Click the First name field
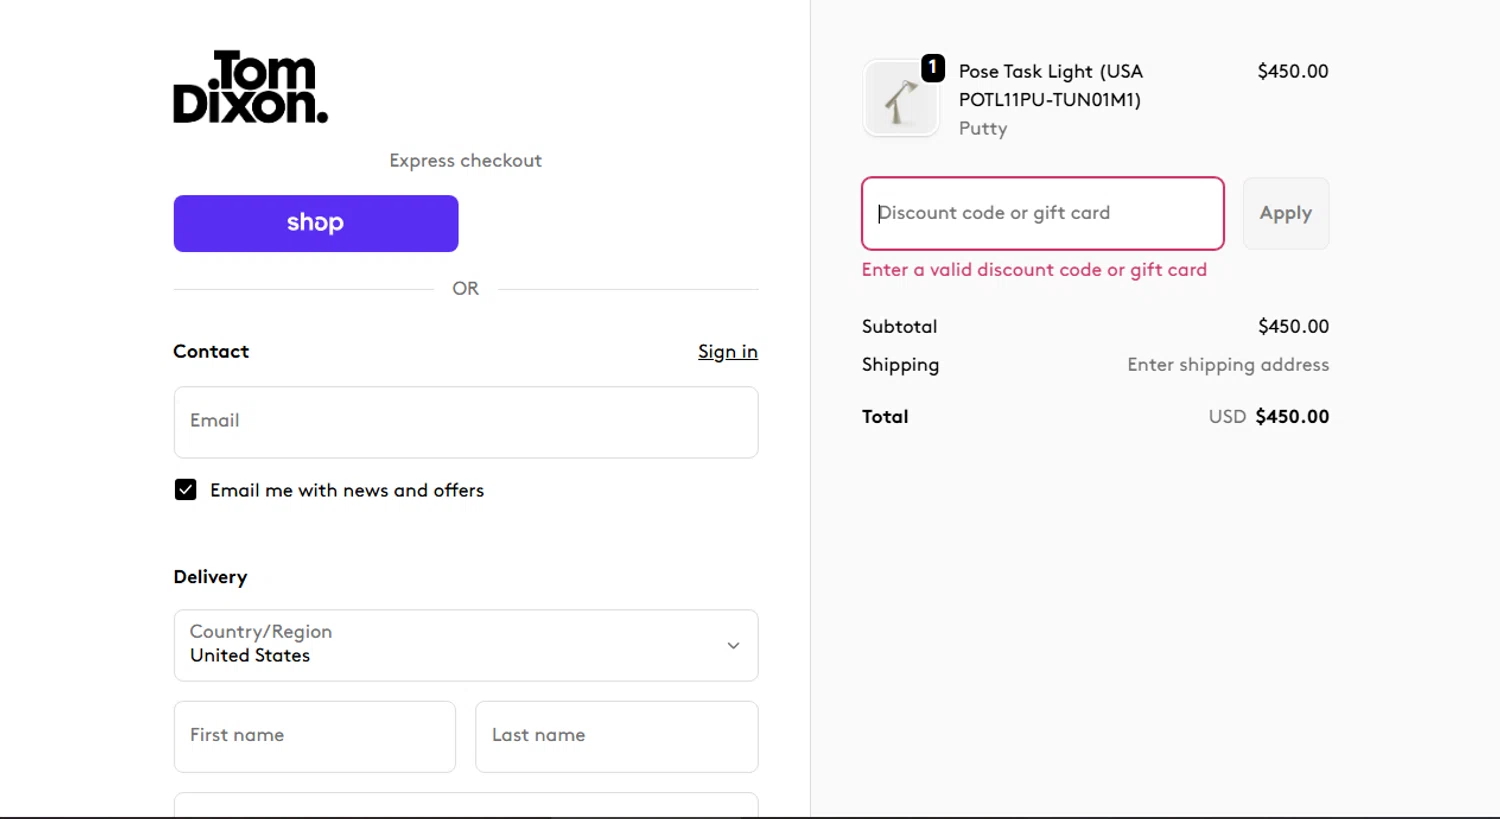 point(315,736)
